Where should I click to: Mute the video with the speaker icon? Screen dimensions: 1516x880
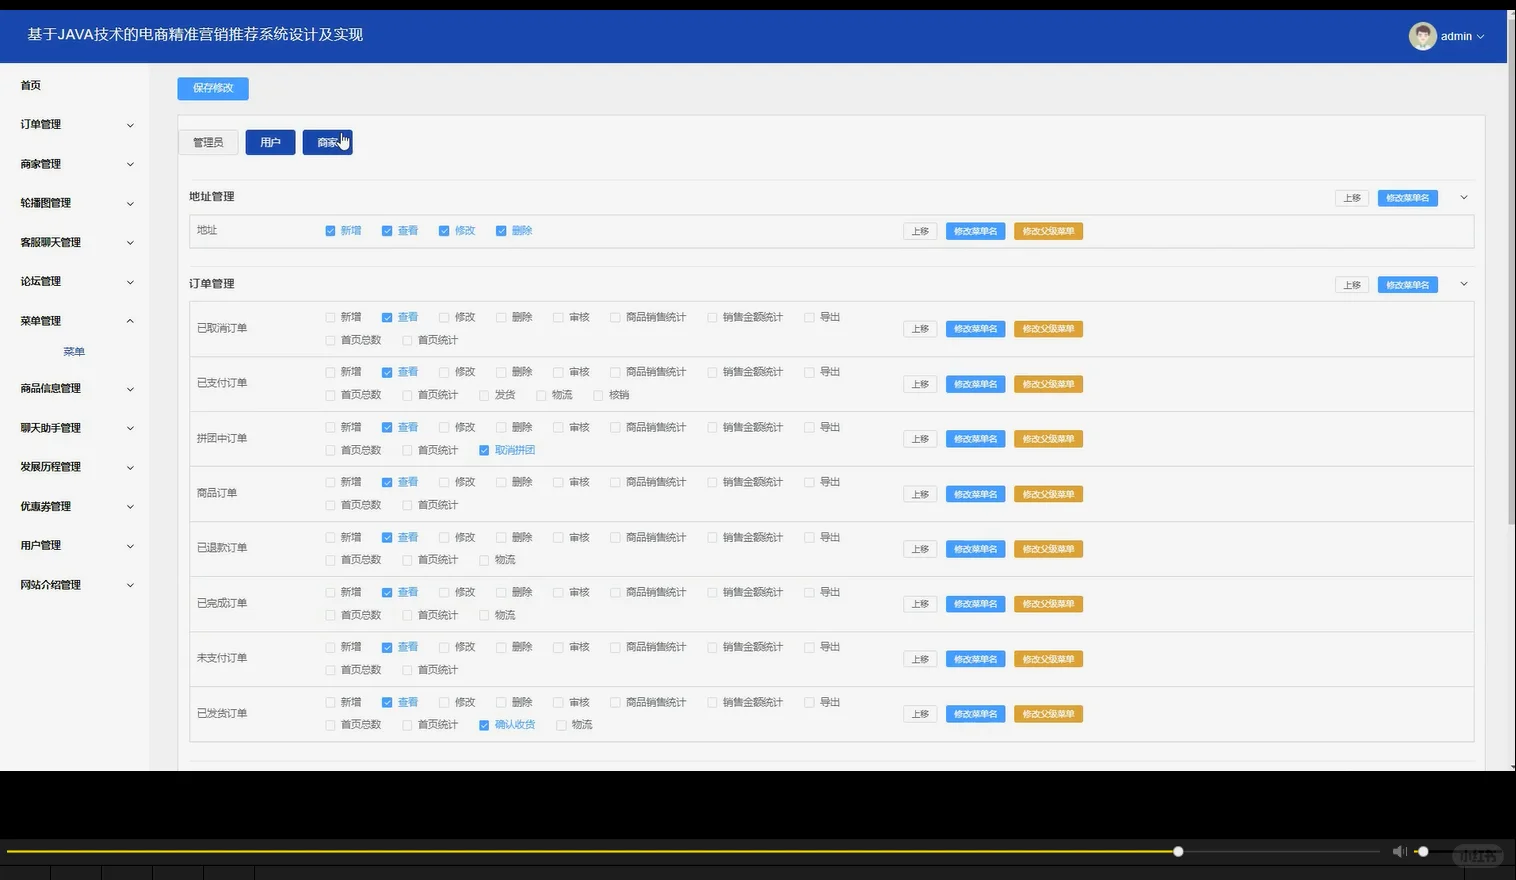pyautogui.click(x=1399, y=851)
